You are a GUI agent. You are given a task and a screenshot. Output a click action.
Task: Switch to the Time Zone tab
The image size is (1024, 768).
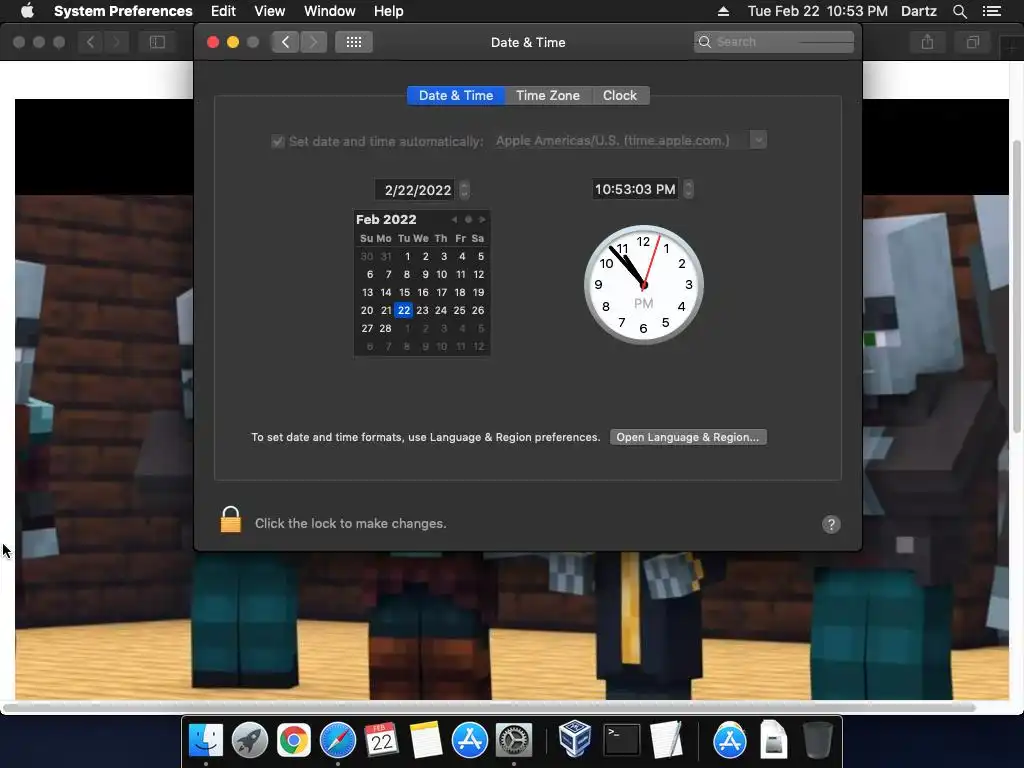point(548,95)
